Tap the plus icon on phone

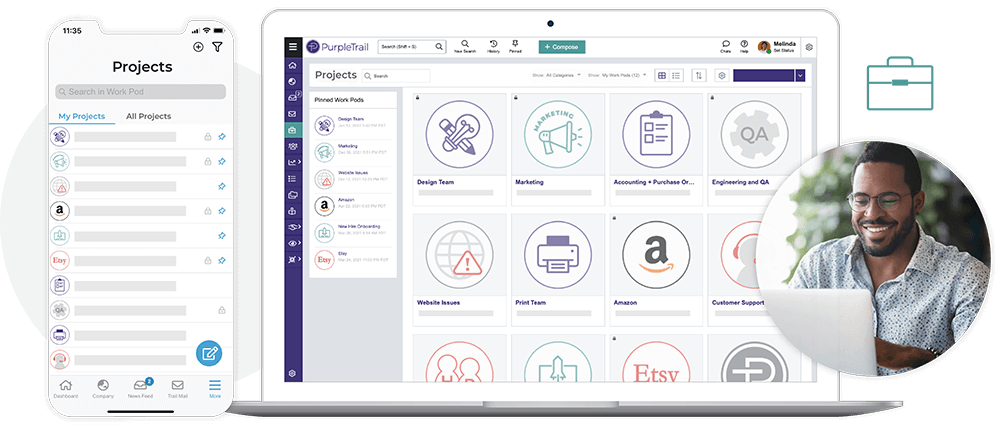pos(198,47)
